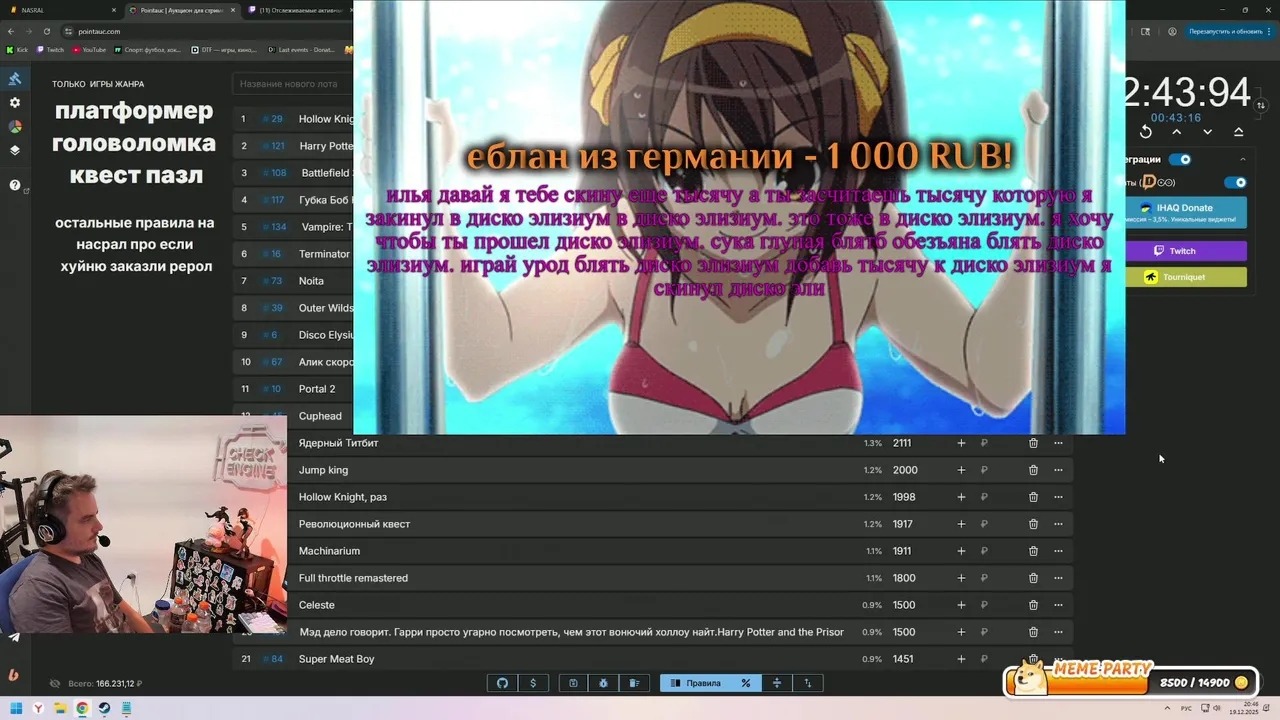Click the underlined up-arrow timer icon
The image size is (1280, 720).
(x=1239, y=132)
